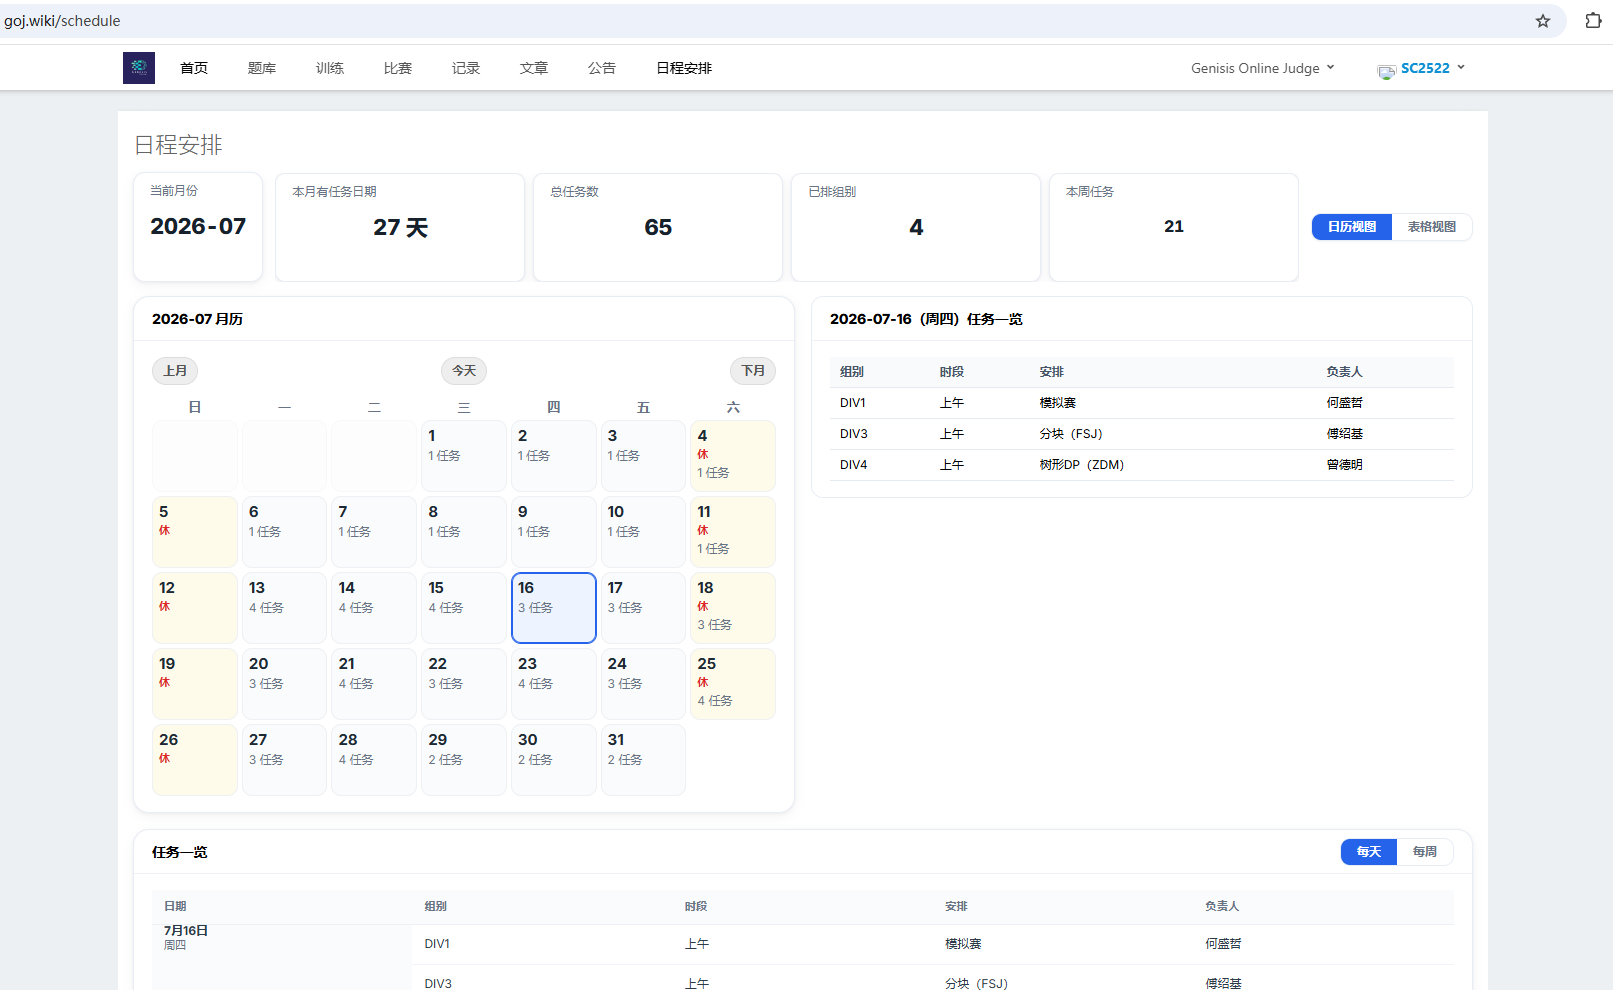Jump to today with 今天 button
The width and height of the screenshot is (1613, 990).
pyautogui.click(x=464, y=371)
